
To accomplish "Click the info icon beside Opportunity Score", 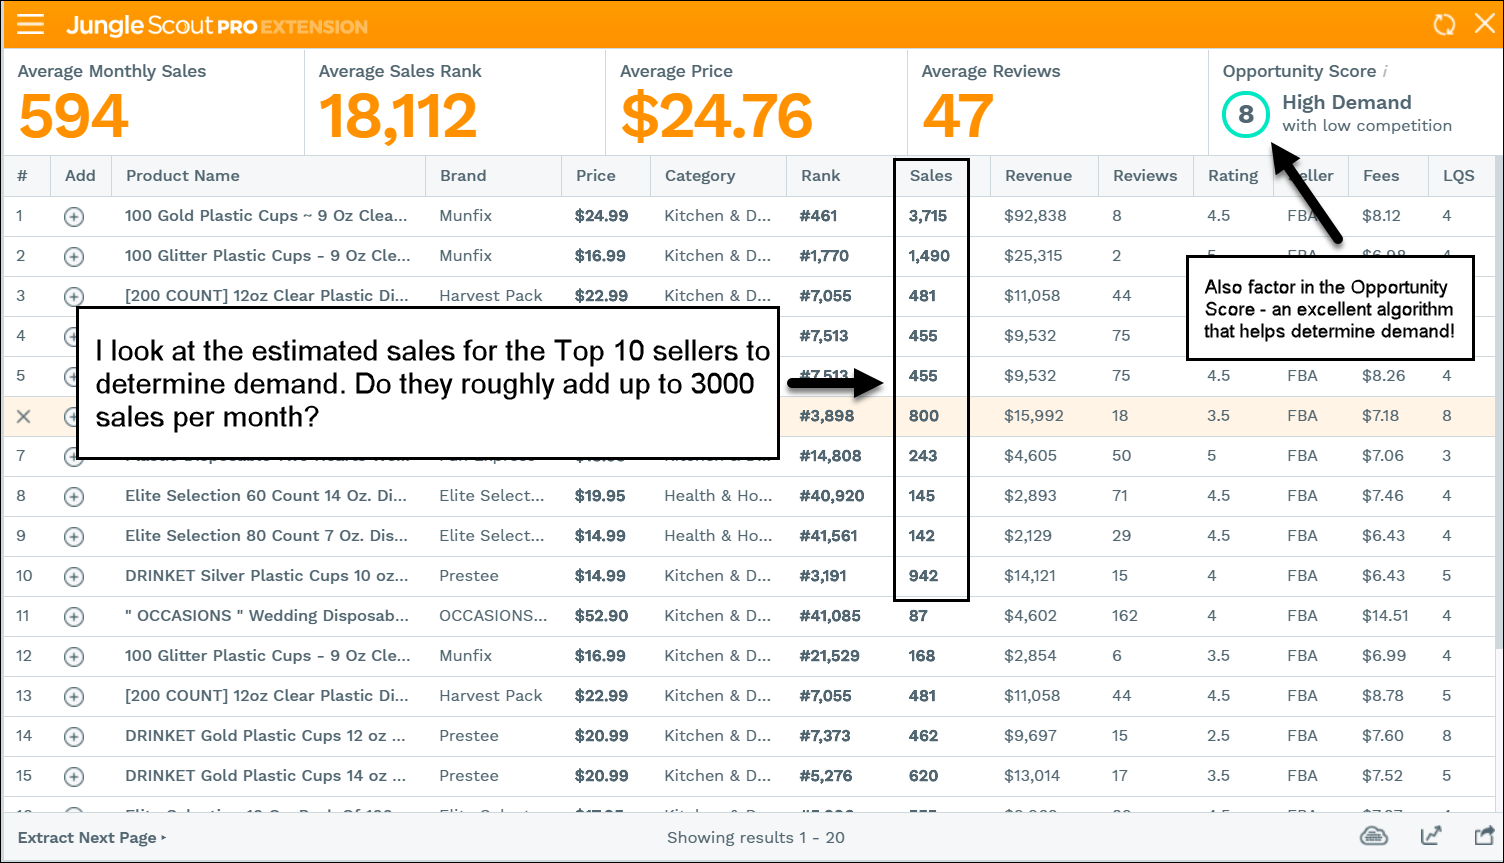I will 1385,71.
